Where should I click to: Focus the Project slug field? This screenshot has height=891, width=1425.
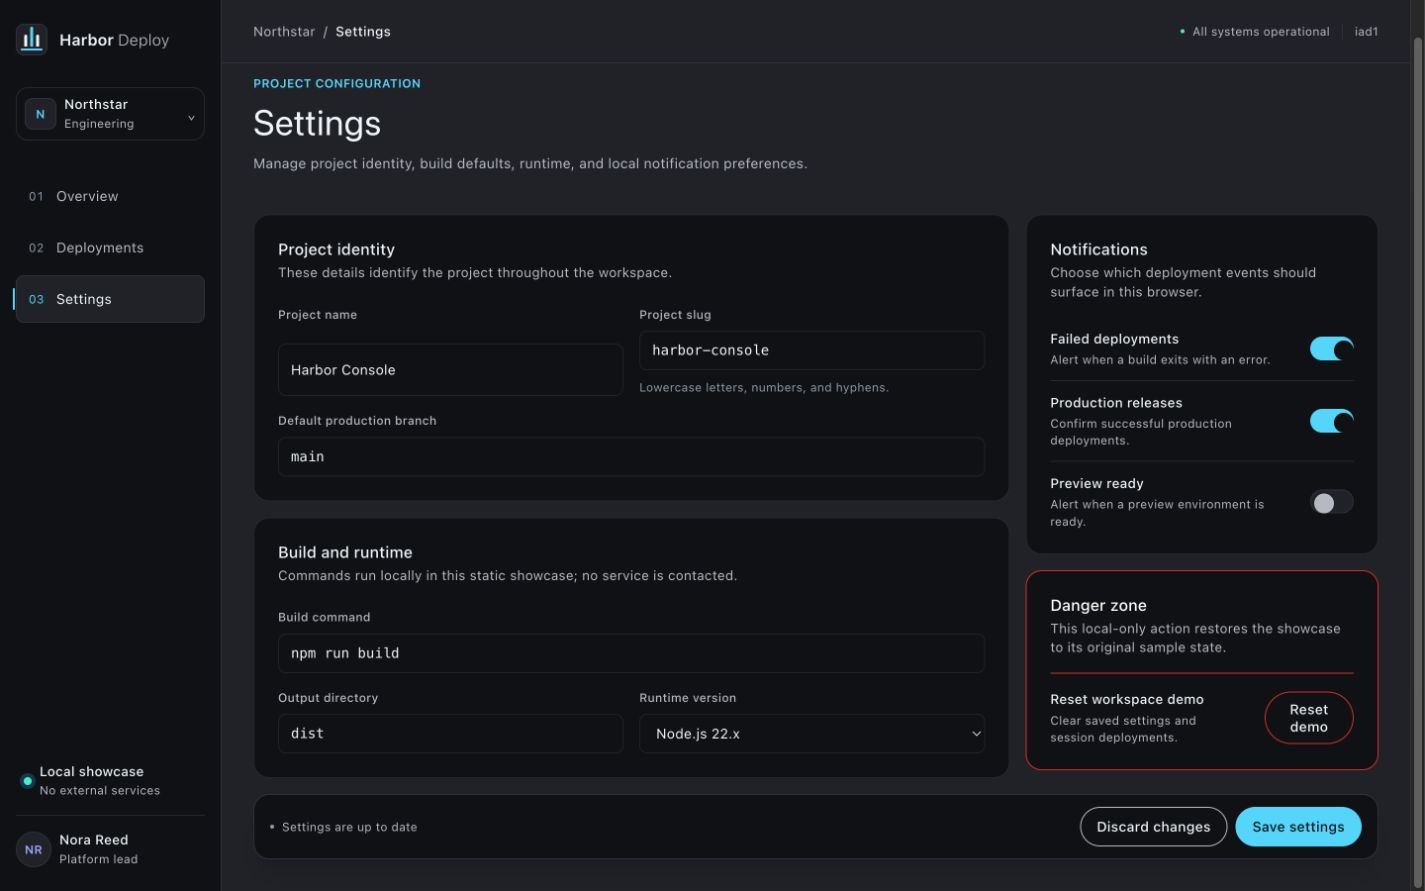click(x=812, y=350)
